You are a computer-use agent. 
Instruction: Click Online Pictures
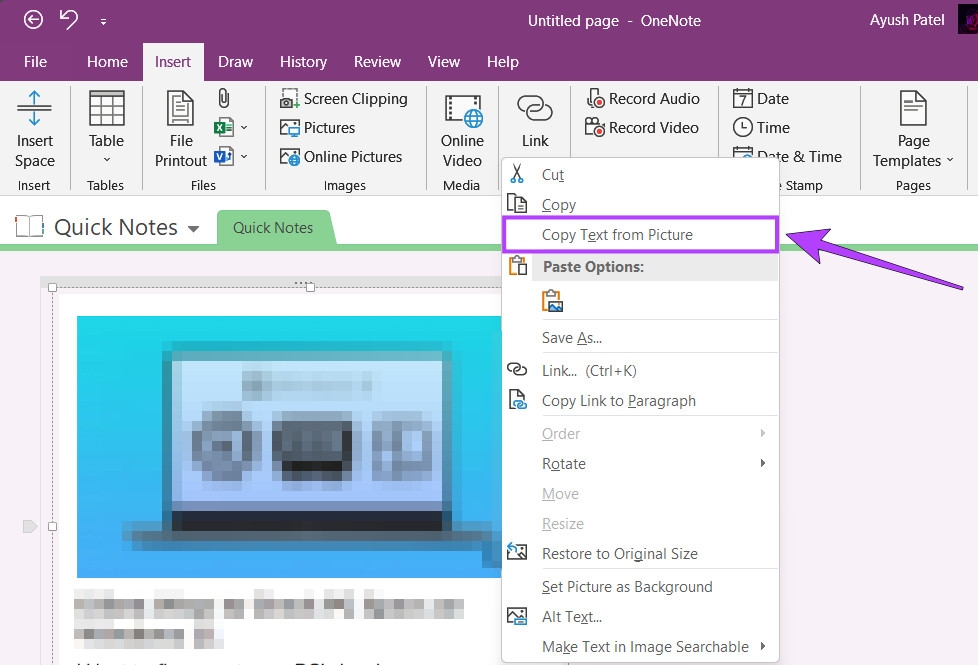pyautogui.click(x=341, y=157)
